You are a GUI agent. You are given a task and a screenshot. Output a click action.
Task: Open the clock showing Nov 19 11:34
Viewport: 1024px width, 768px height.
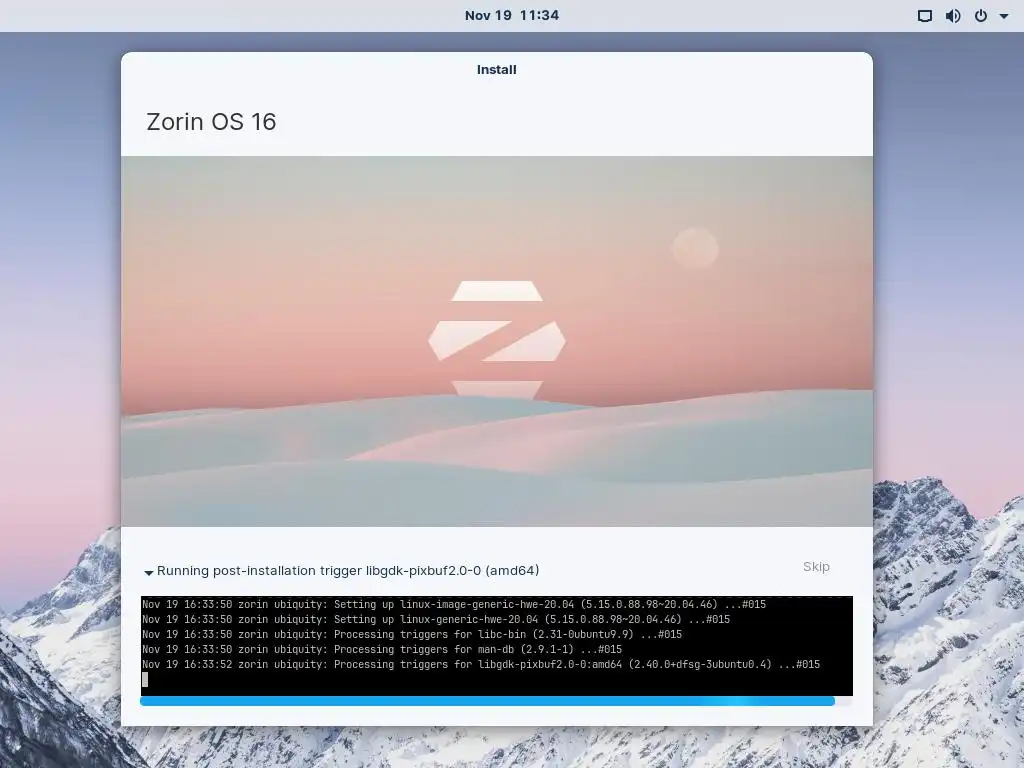click(511, 15)
